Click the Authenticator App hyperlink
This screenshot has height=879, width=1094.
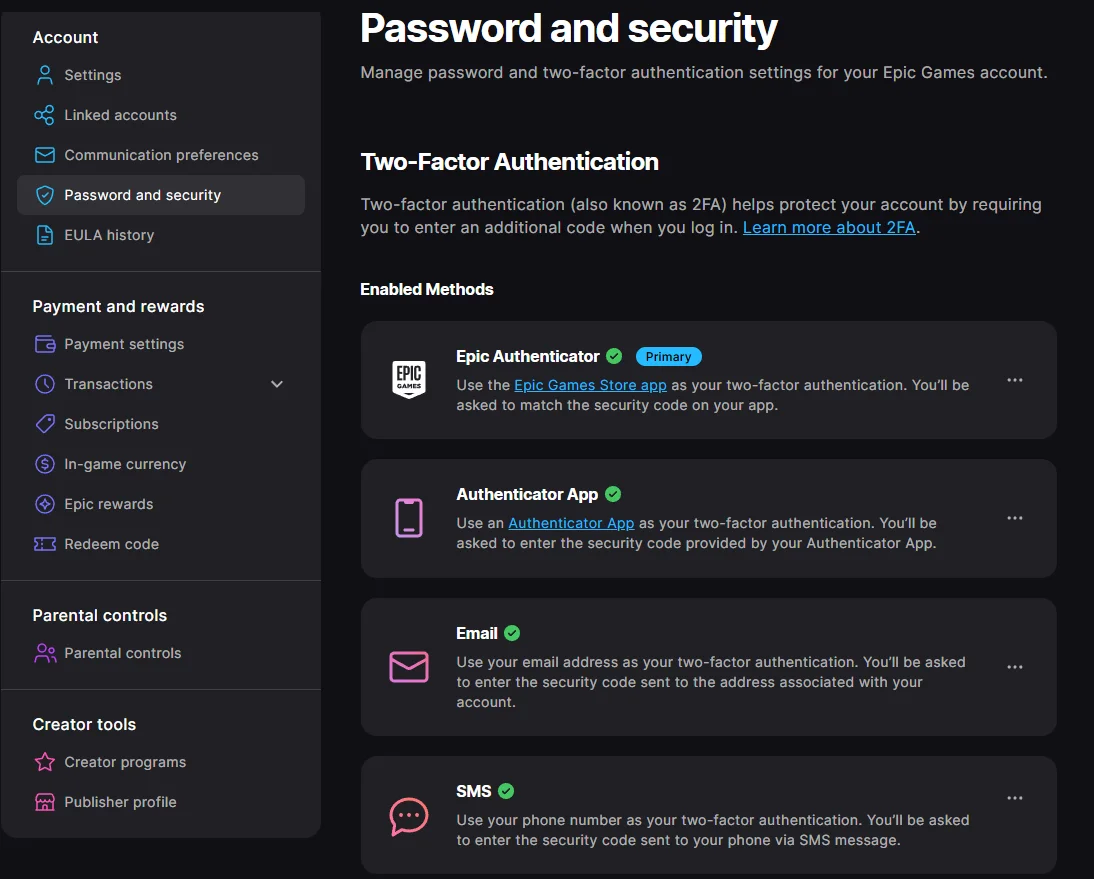pos(571,523)
